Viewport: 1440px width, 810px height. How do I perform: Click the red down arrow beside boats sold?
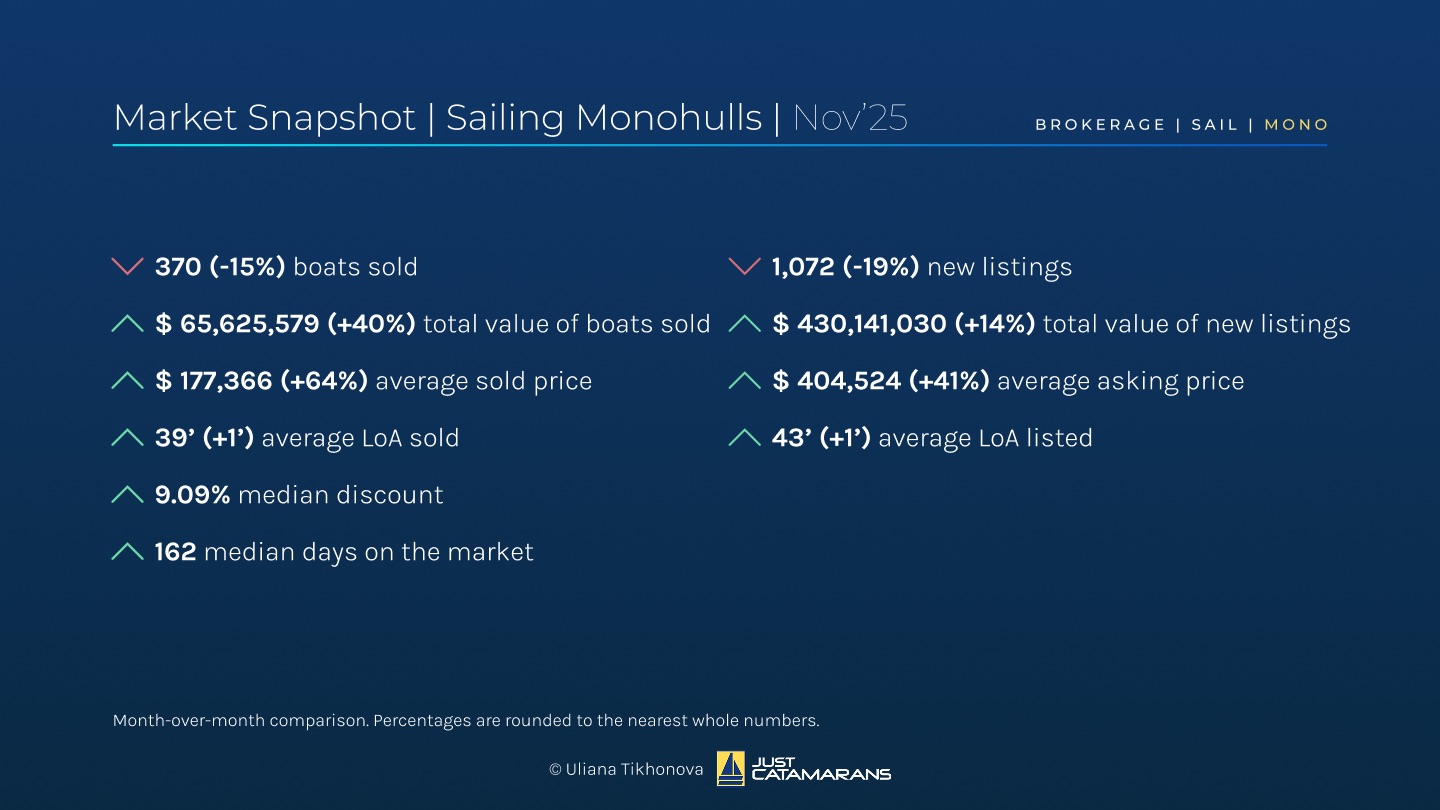point(127,267)
